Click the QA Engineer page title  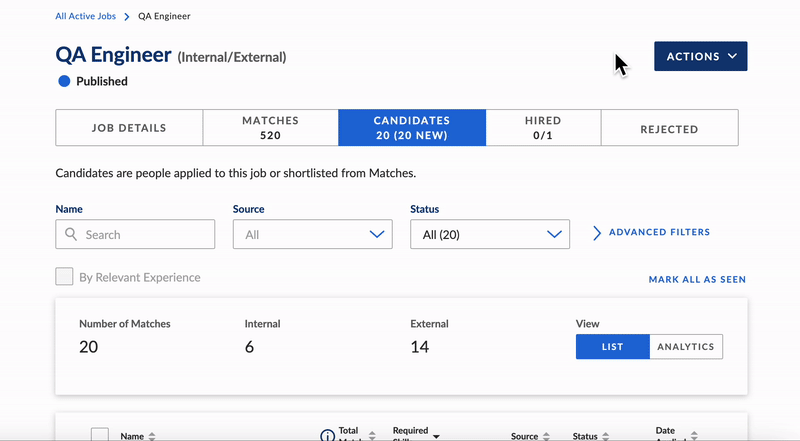(x=113, y=55)
